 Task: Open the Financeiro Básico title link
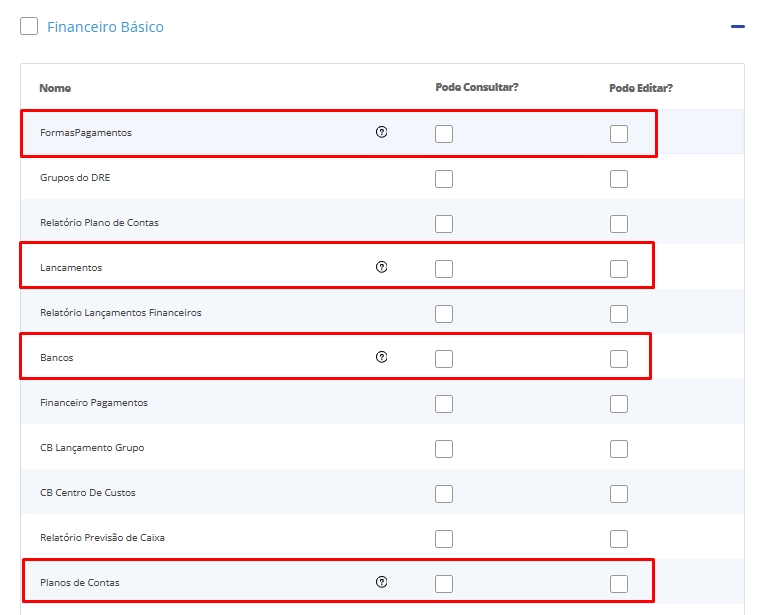coord(105,27)
